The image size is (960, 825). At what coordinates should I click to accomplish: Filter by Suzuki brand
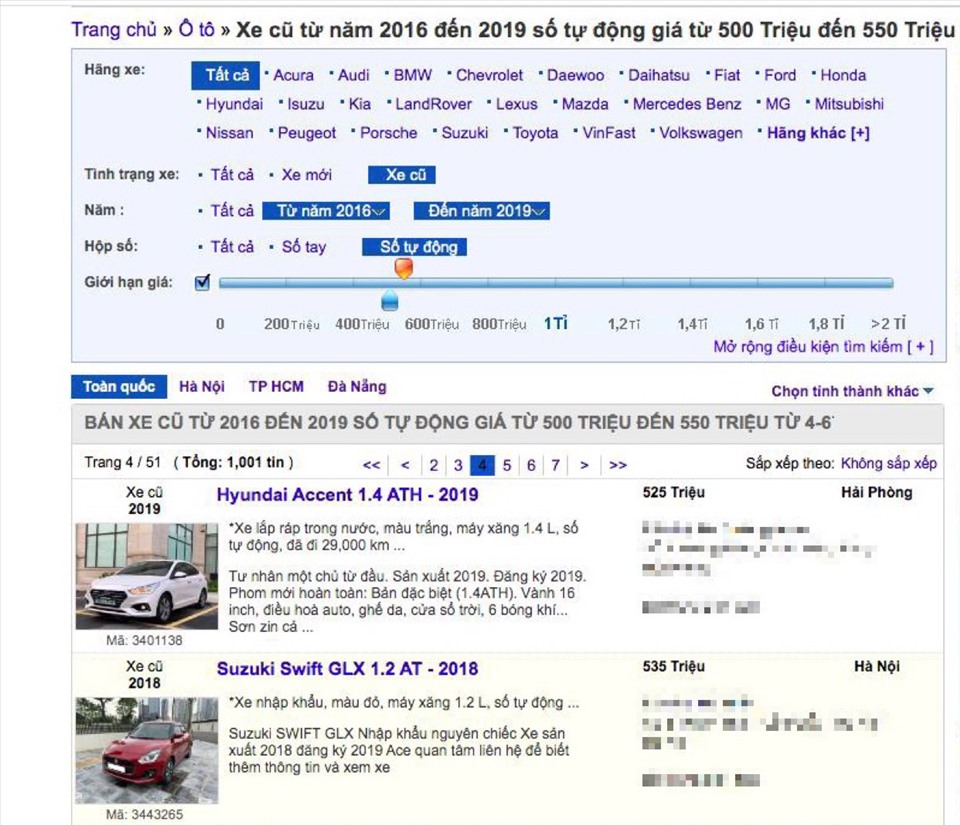[465, 133]
